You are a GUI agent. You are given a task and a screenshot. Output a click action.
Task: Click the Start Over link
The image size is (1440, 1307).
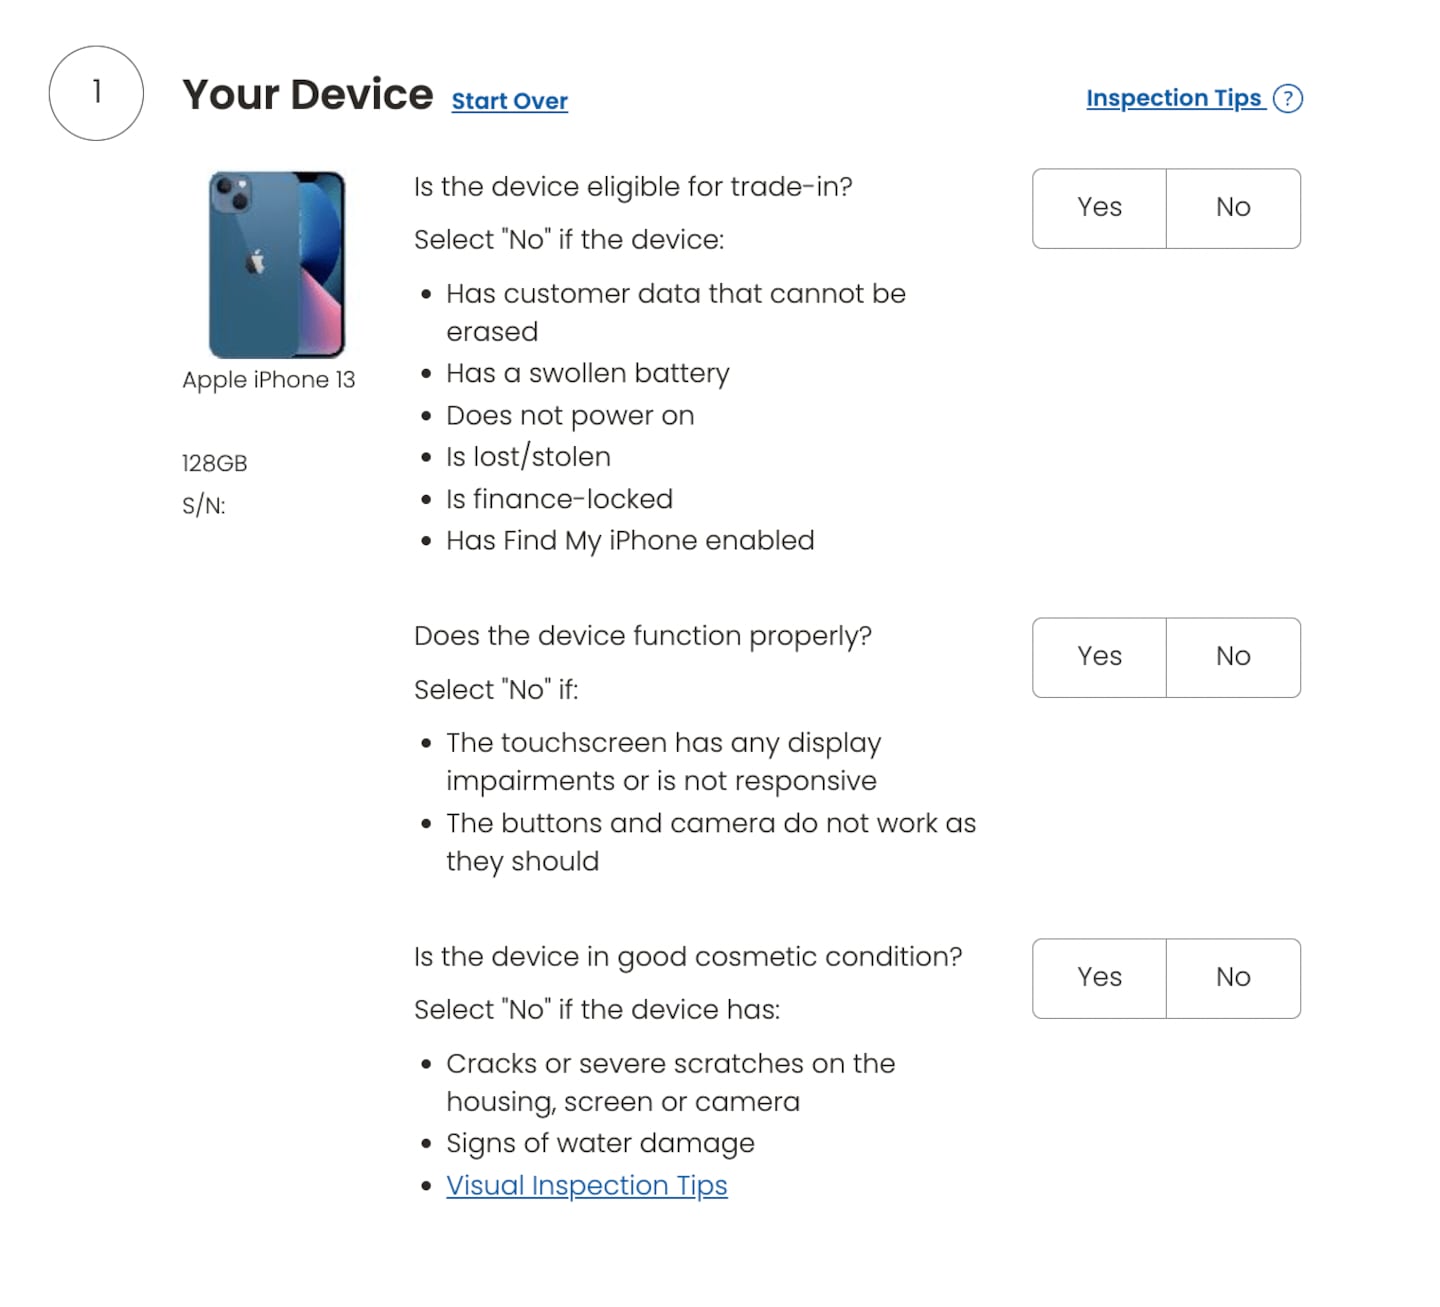pyautogui.click(x=509, y=101)
